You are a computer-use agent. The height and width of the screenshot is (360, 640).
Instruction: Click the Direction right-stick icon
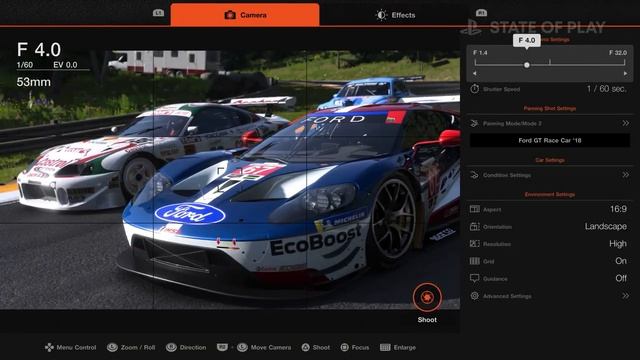(171, 347)
